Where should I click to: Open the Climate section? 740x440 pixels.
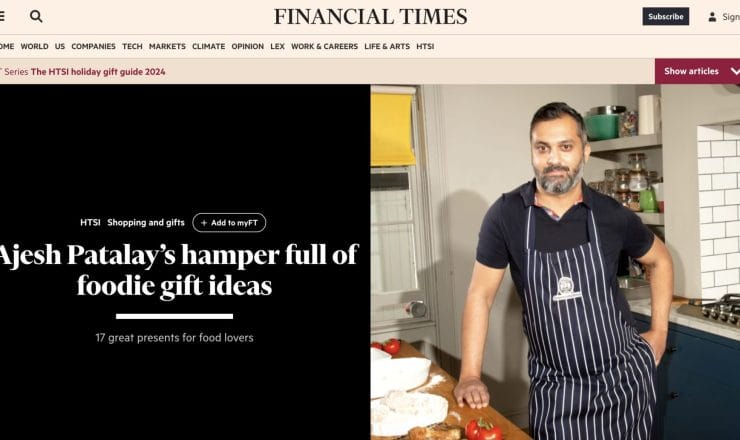208,46
